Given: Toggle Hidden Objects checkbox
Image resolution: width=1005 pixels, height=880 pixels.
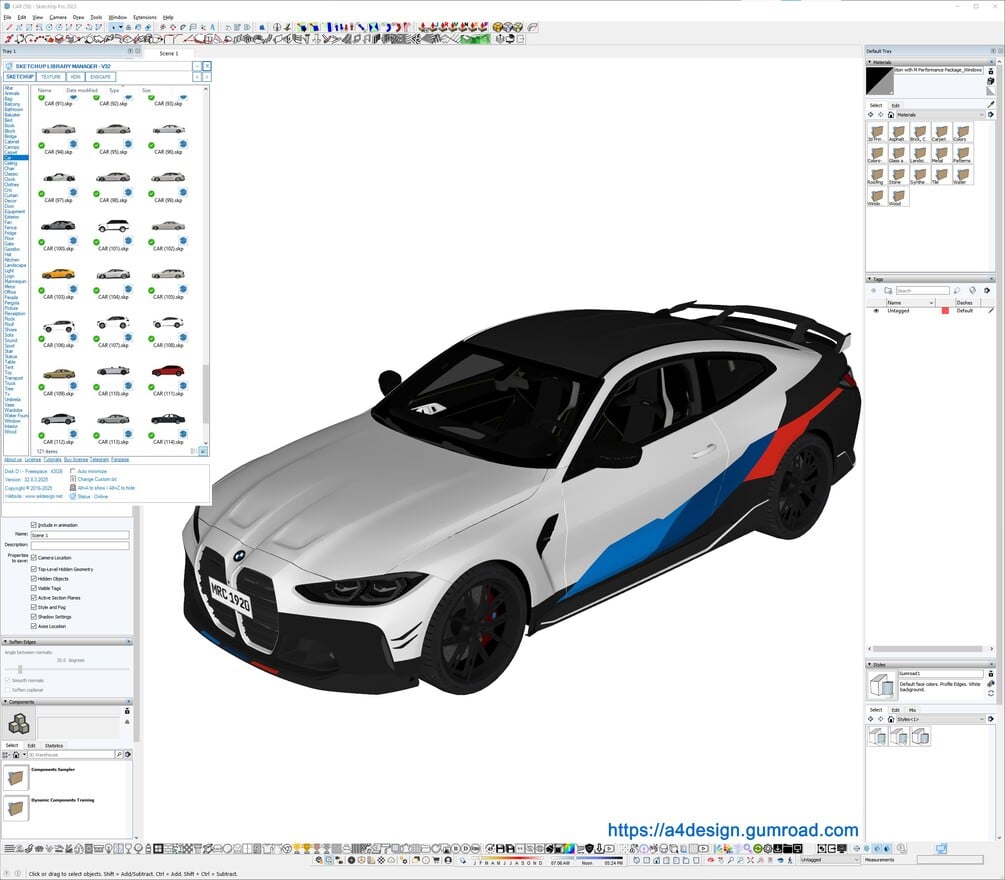Looking at the screenshot, I should pos(34,579).
